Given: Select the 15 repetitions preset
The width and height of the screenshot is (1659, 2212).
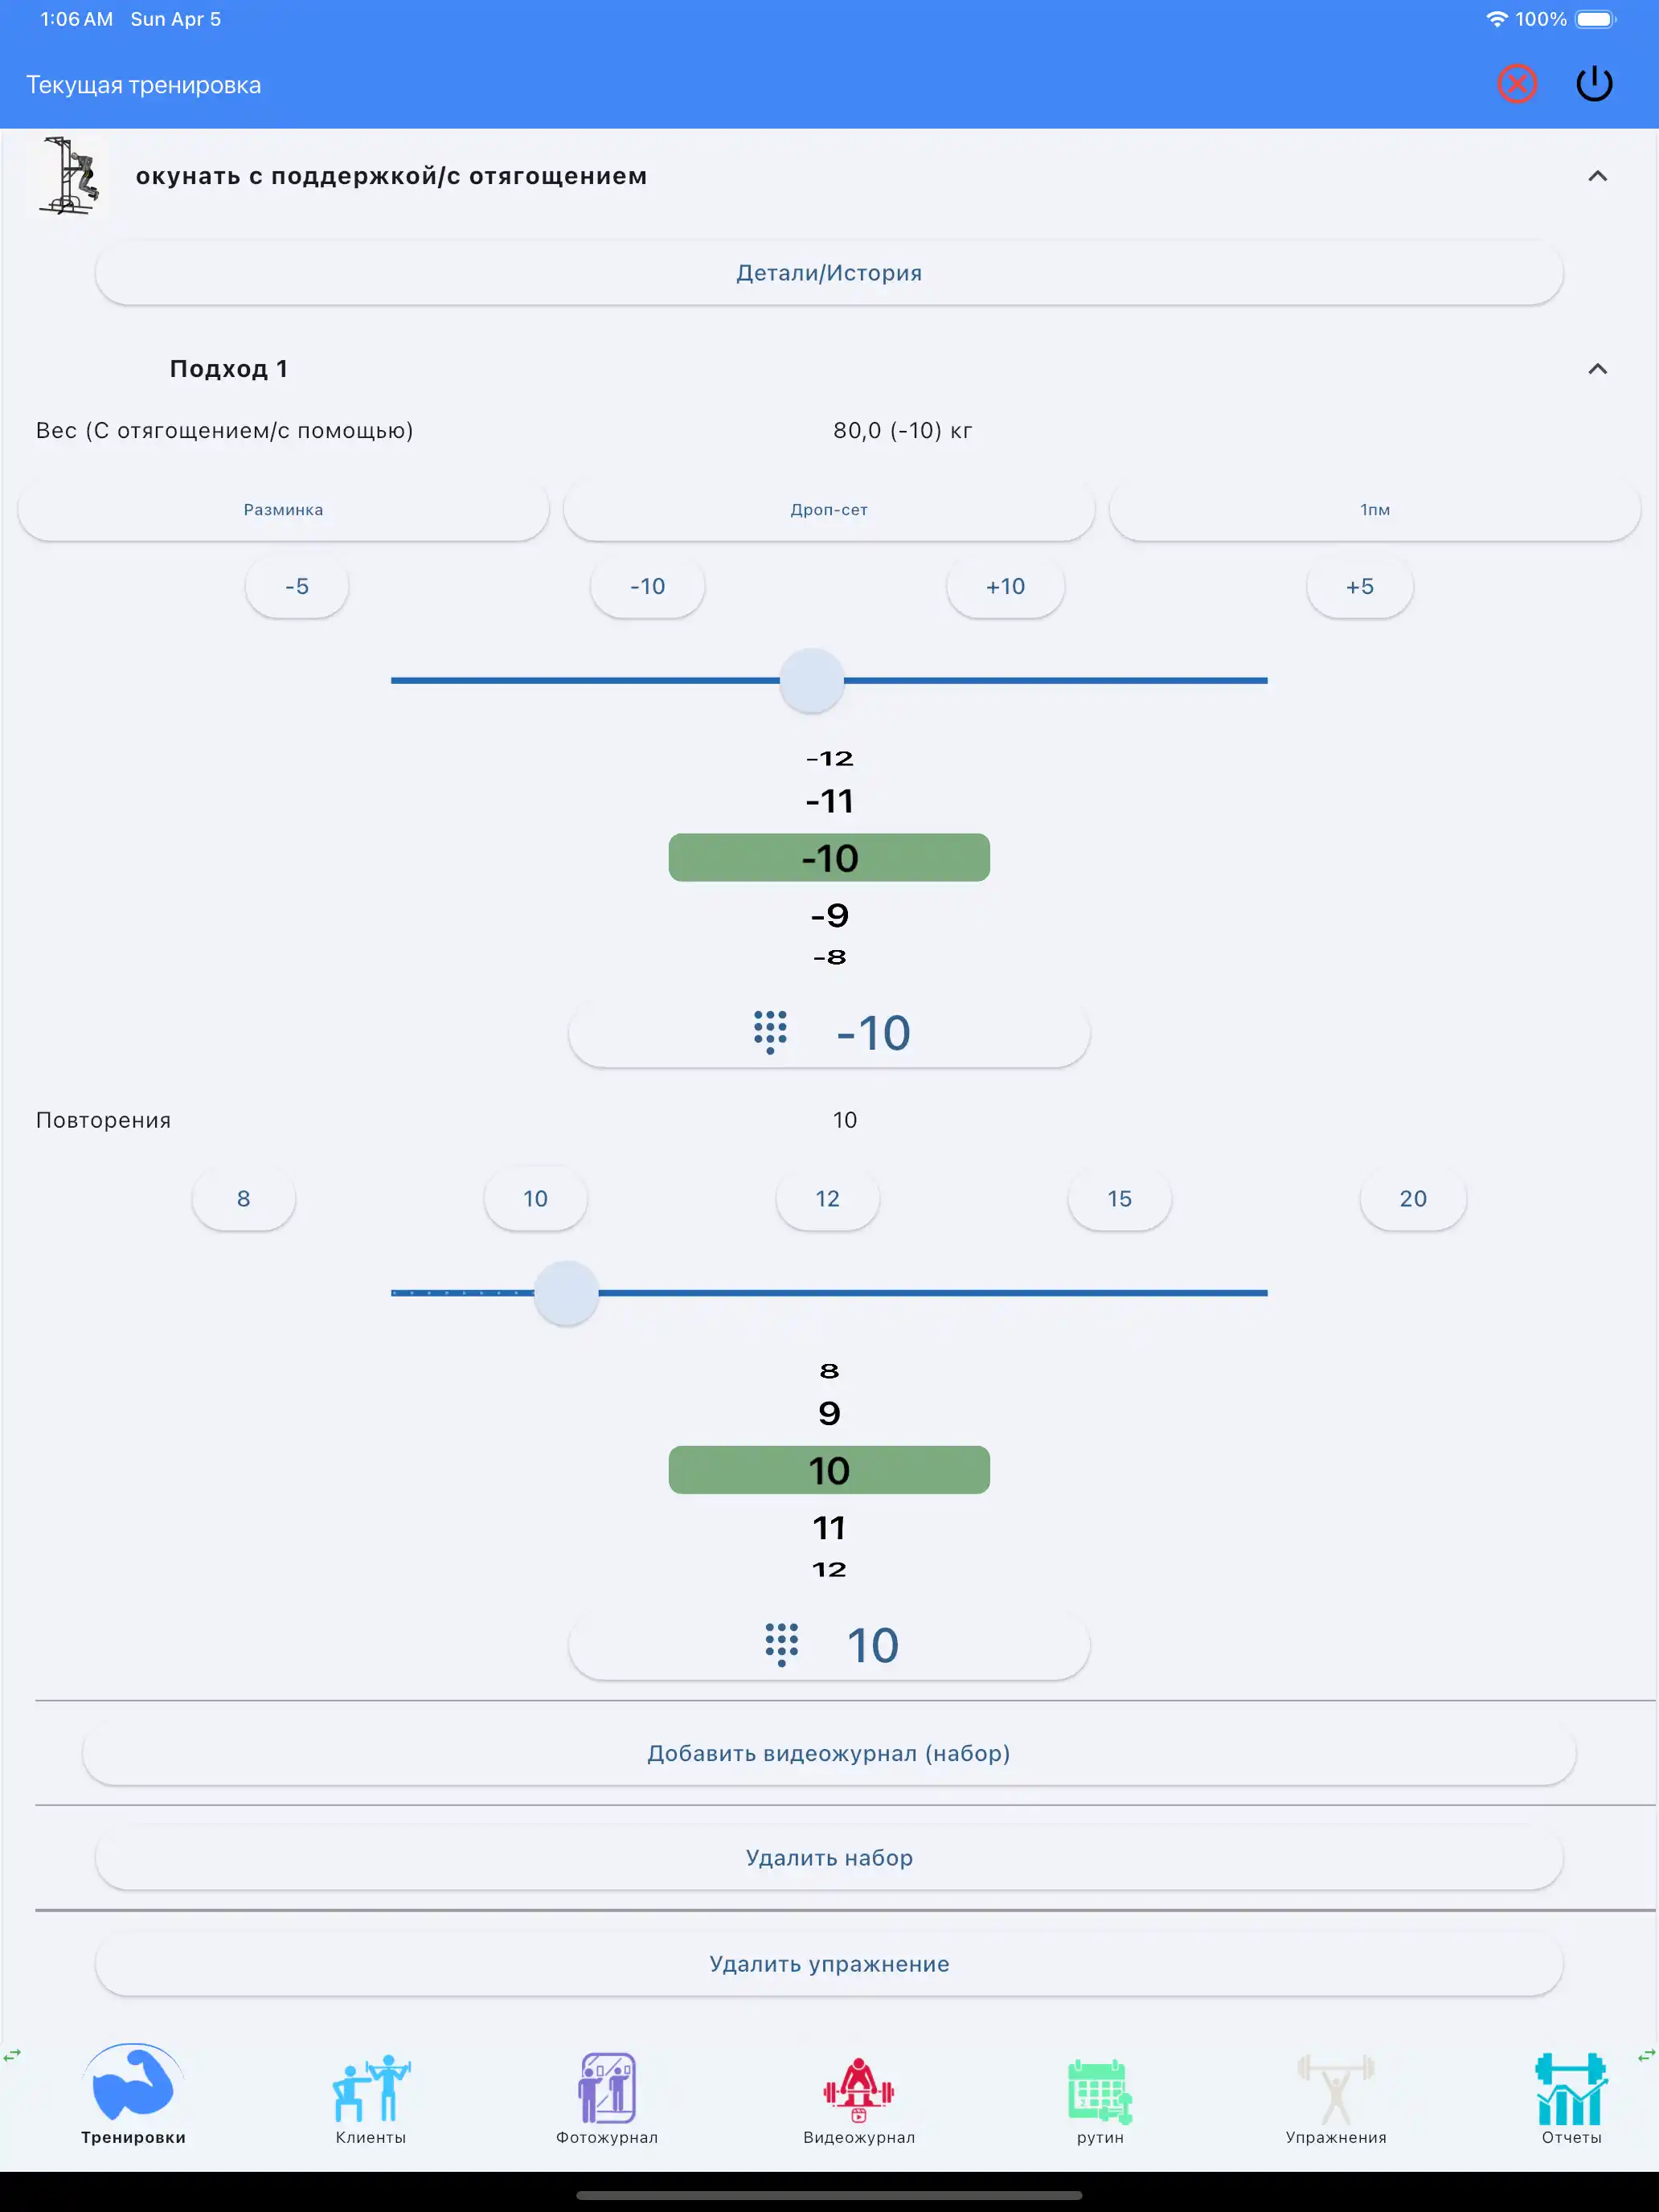Looking at the screenshot, I should [x=1119, y=1199].
